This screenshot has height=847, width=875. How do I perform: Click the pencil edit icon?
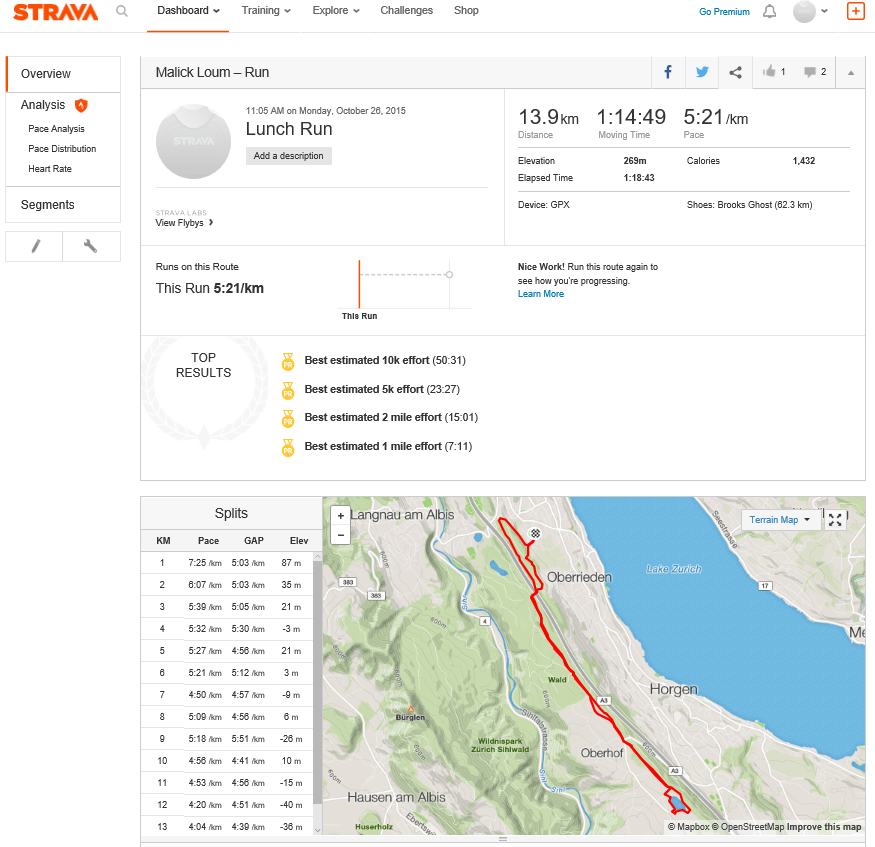(34, 246)
